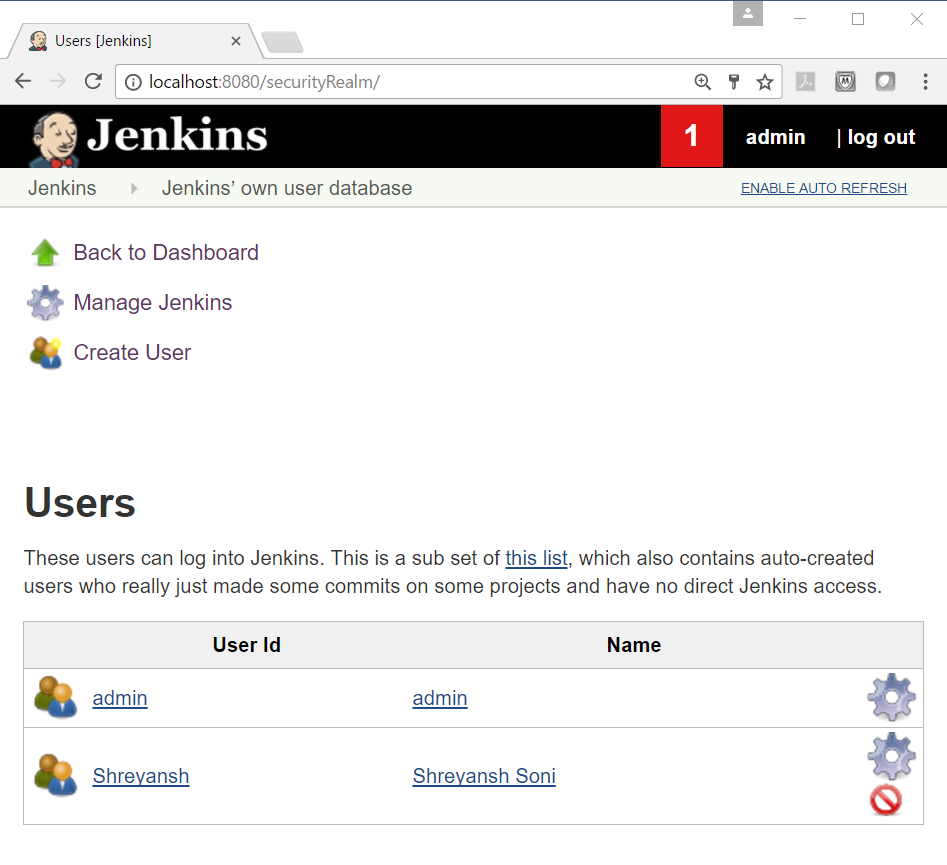The width and height of the screenshot is (947, 865).
Task: Click the Create User people icon
Action: (45, 353)
